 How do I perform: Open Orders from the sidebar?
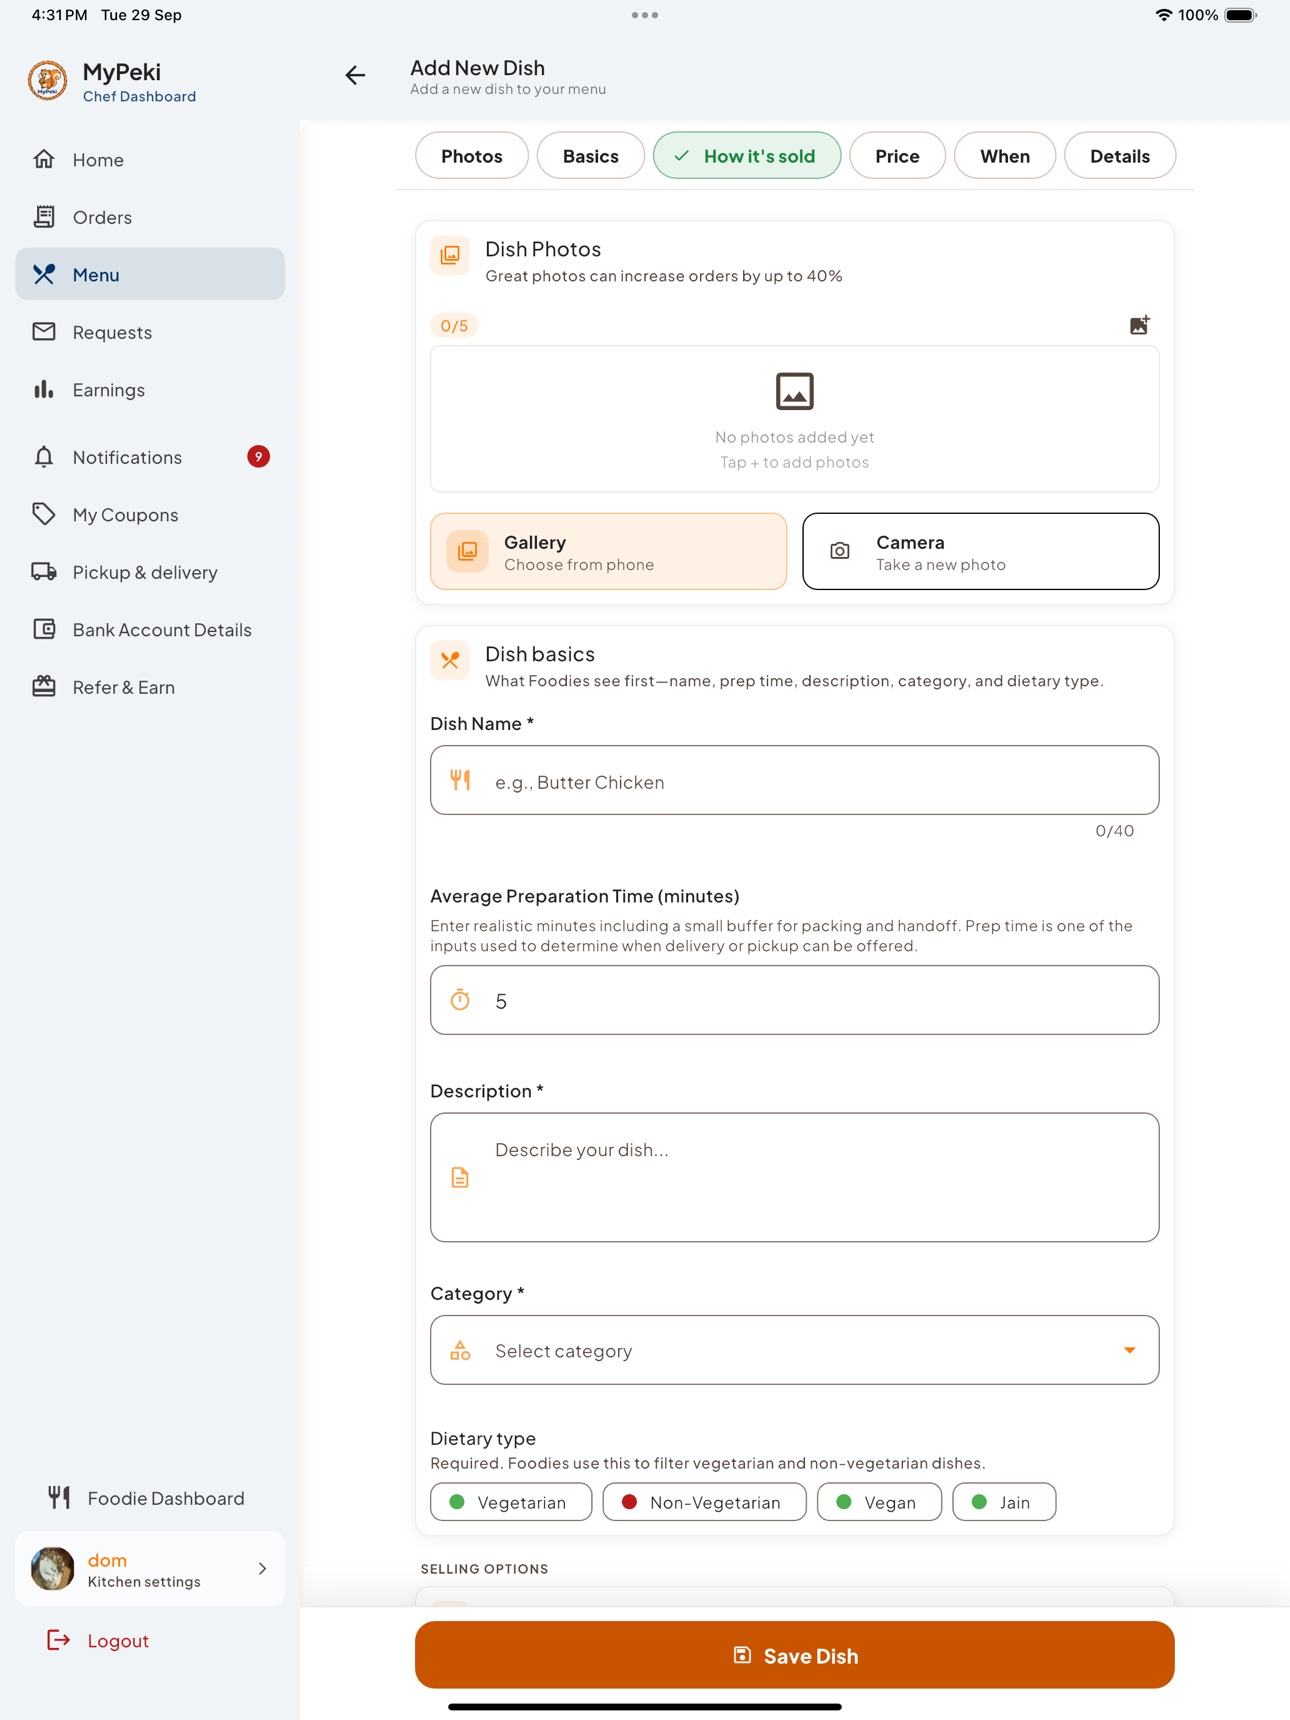coord(150,217)
